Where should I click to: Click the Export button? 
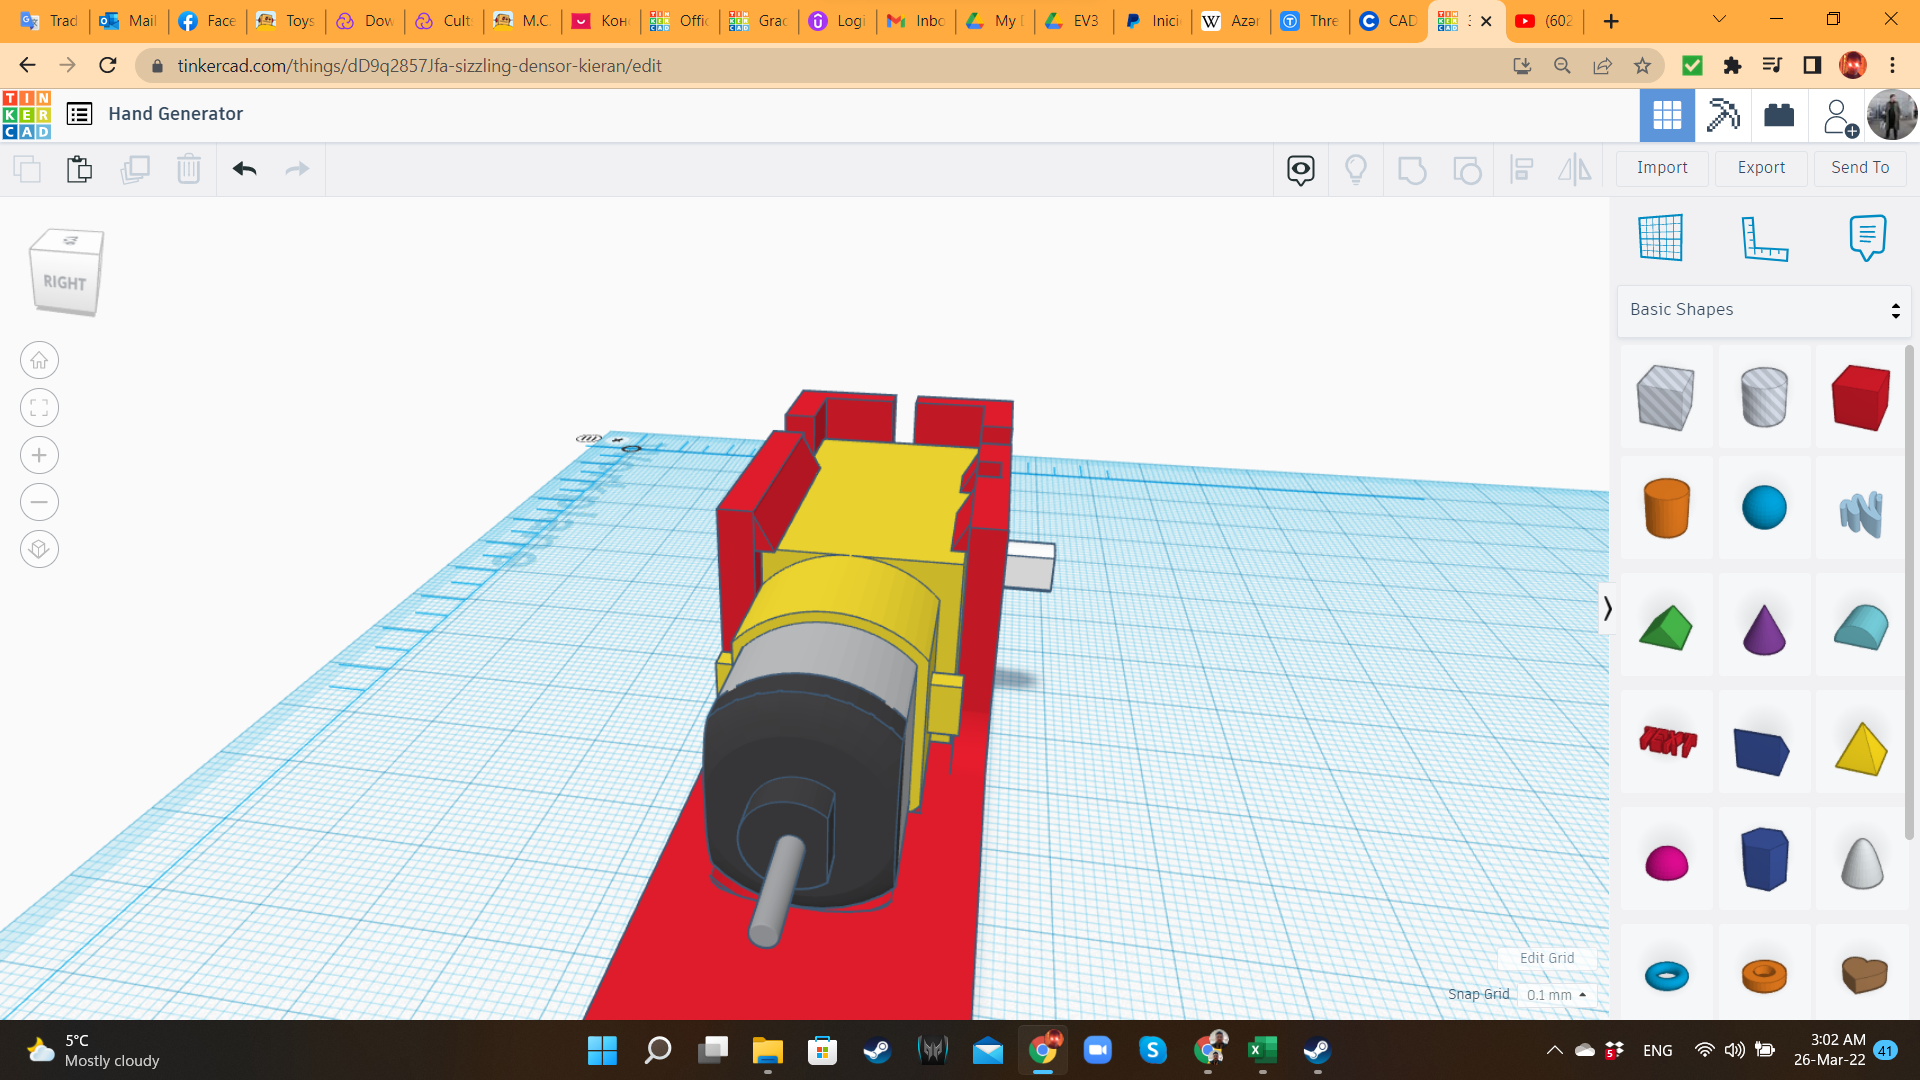[x=1761, y=168]
